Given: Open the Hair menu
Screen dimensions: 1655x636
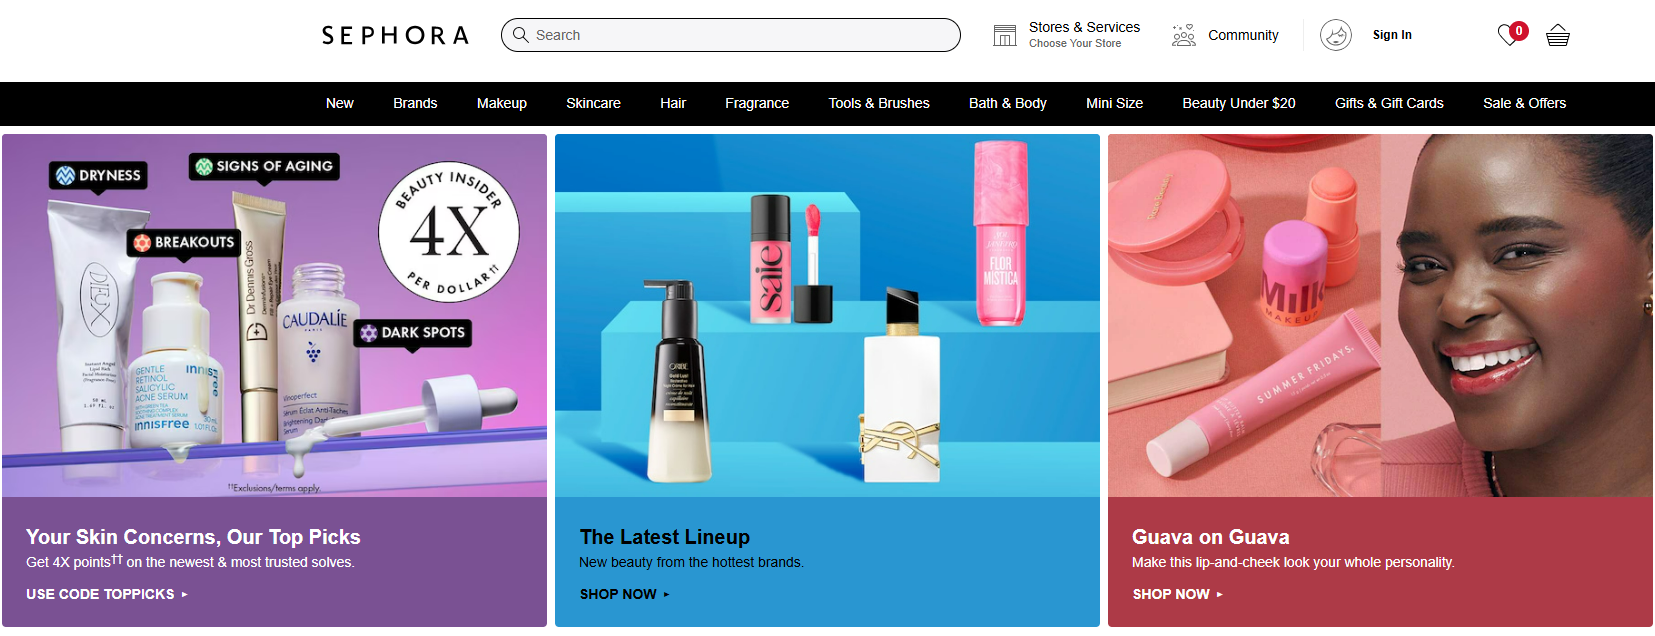Looking at the screenshot, I should 673,103.
